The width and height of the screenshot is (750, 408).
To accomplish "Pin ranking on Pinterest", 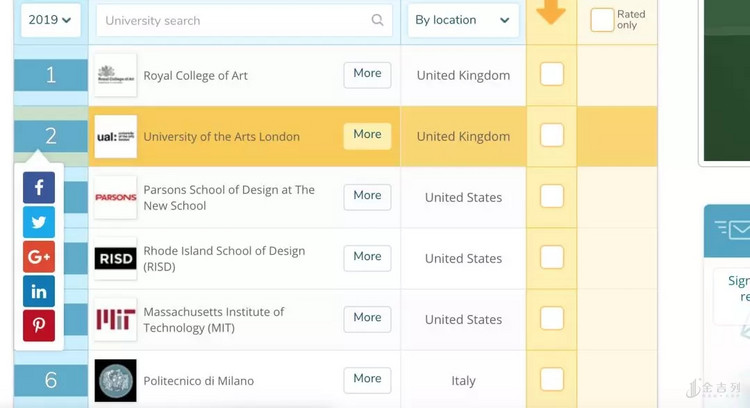I will (x=39, y=326).
